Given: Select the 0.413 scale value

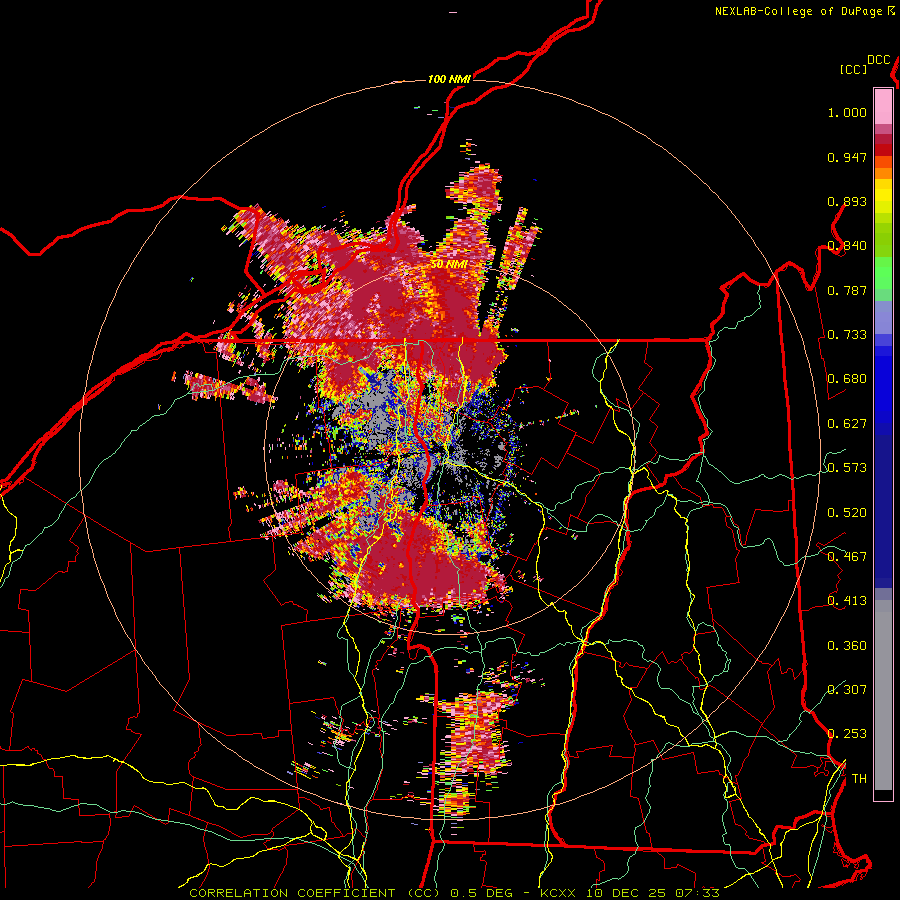Looking at the screenshot, I should click(x=847, y=601).
